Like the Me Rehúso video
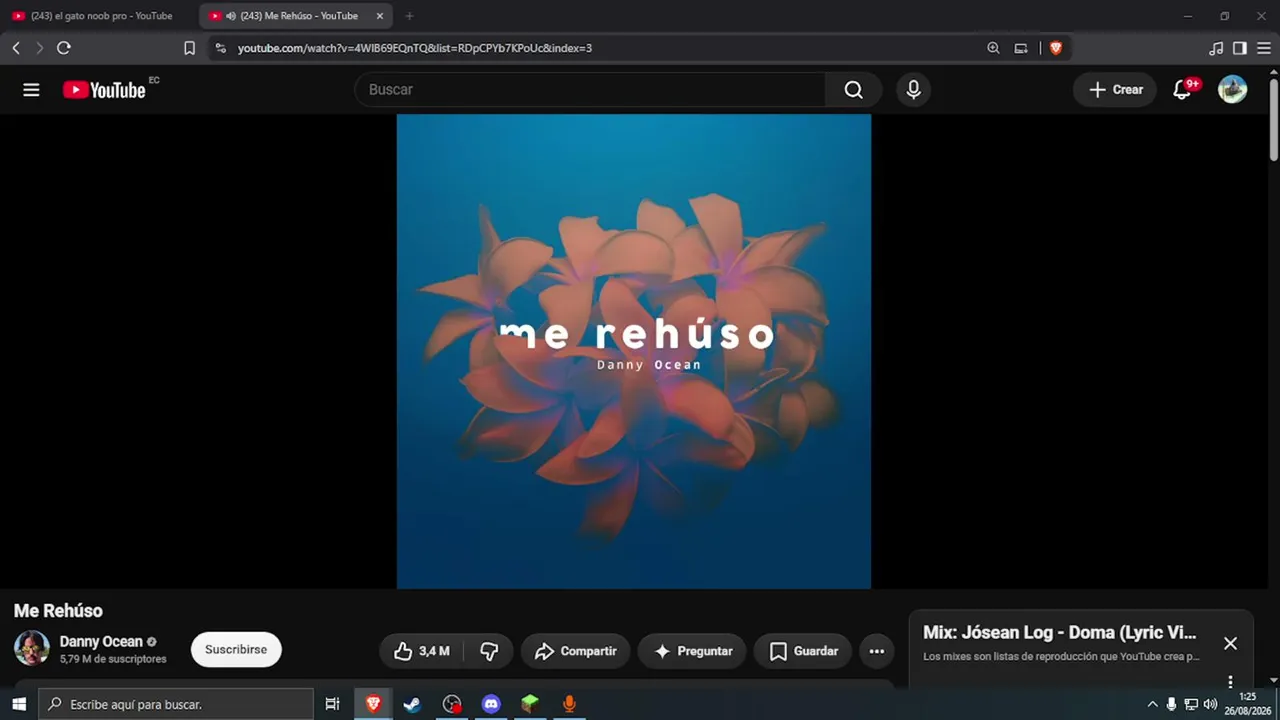This screenshot has width=1280, height=720. pos(422,651)
